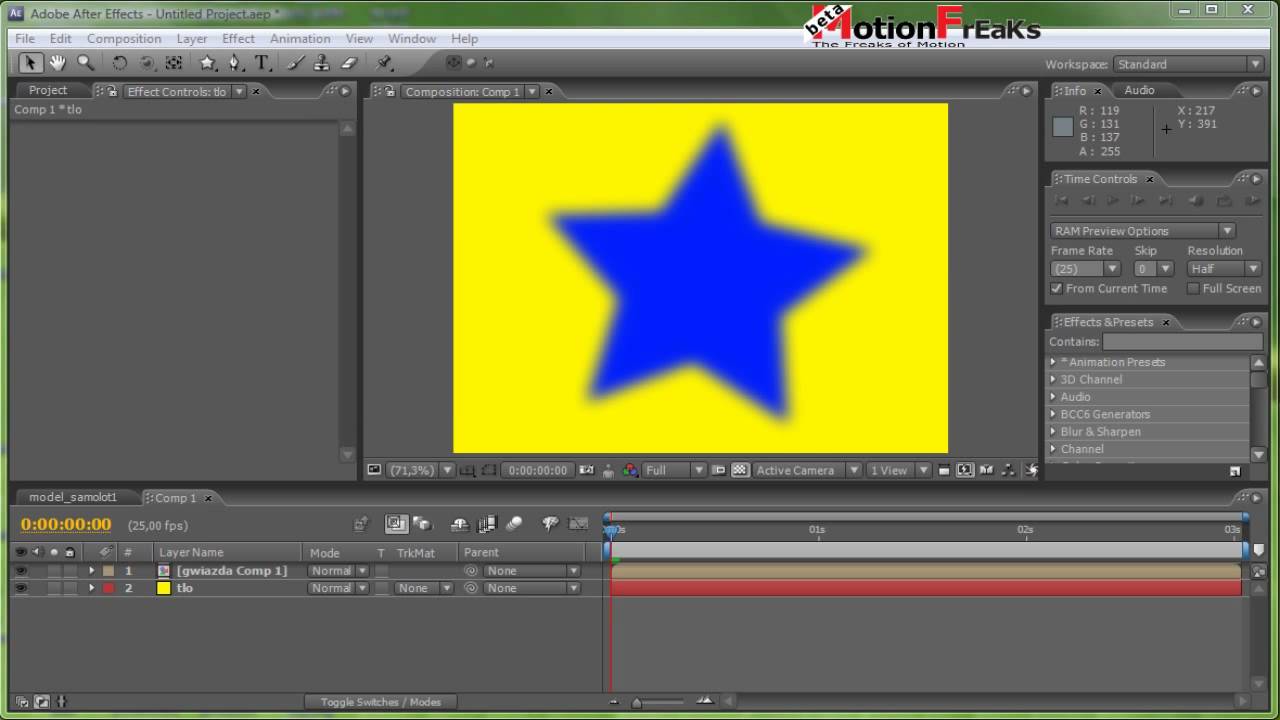Viewport: 1280px width, 720px height.
Task: Click the open parent composition icon
Action: [361, 523]
